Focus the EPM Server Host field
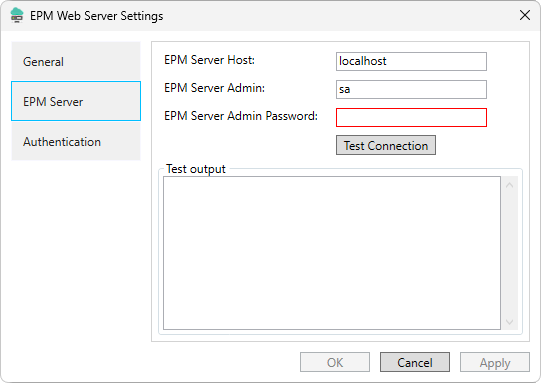The image size is (541, 383). point(411,61)
